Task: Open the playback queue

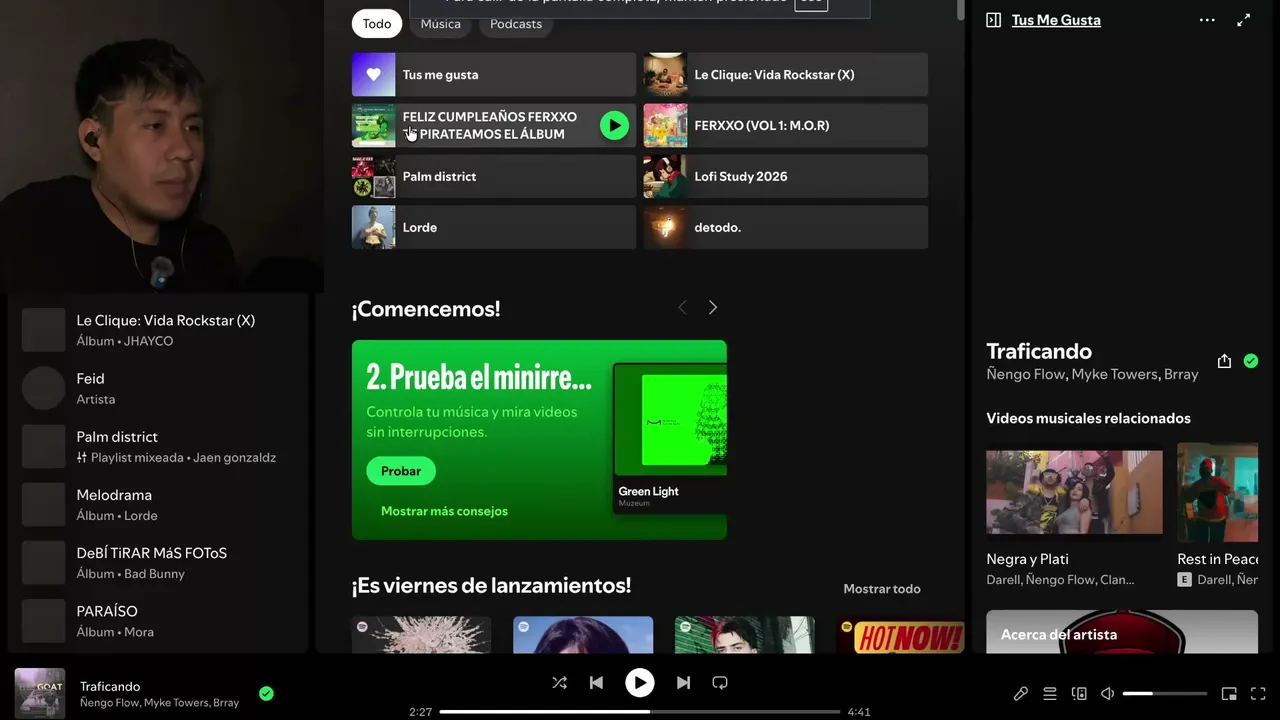Action: tap(1050, 694)
